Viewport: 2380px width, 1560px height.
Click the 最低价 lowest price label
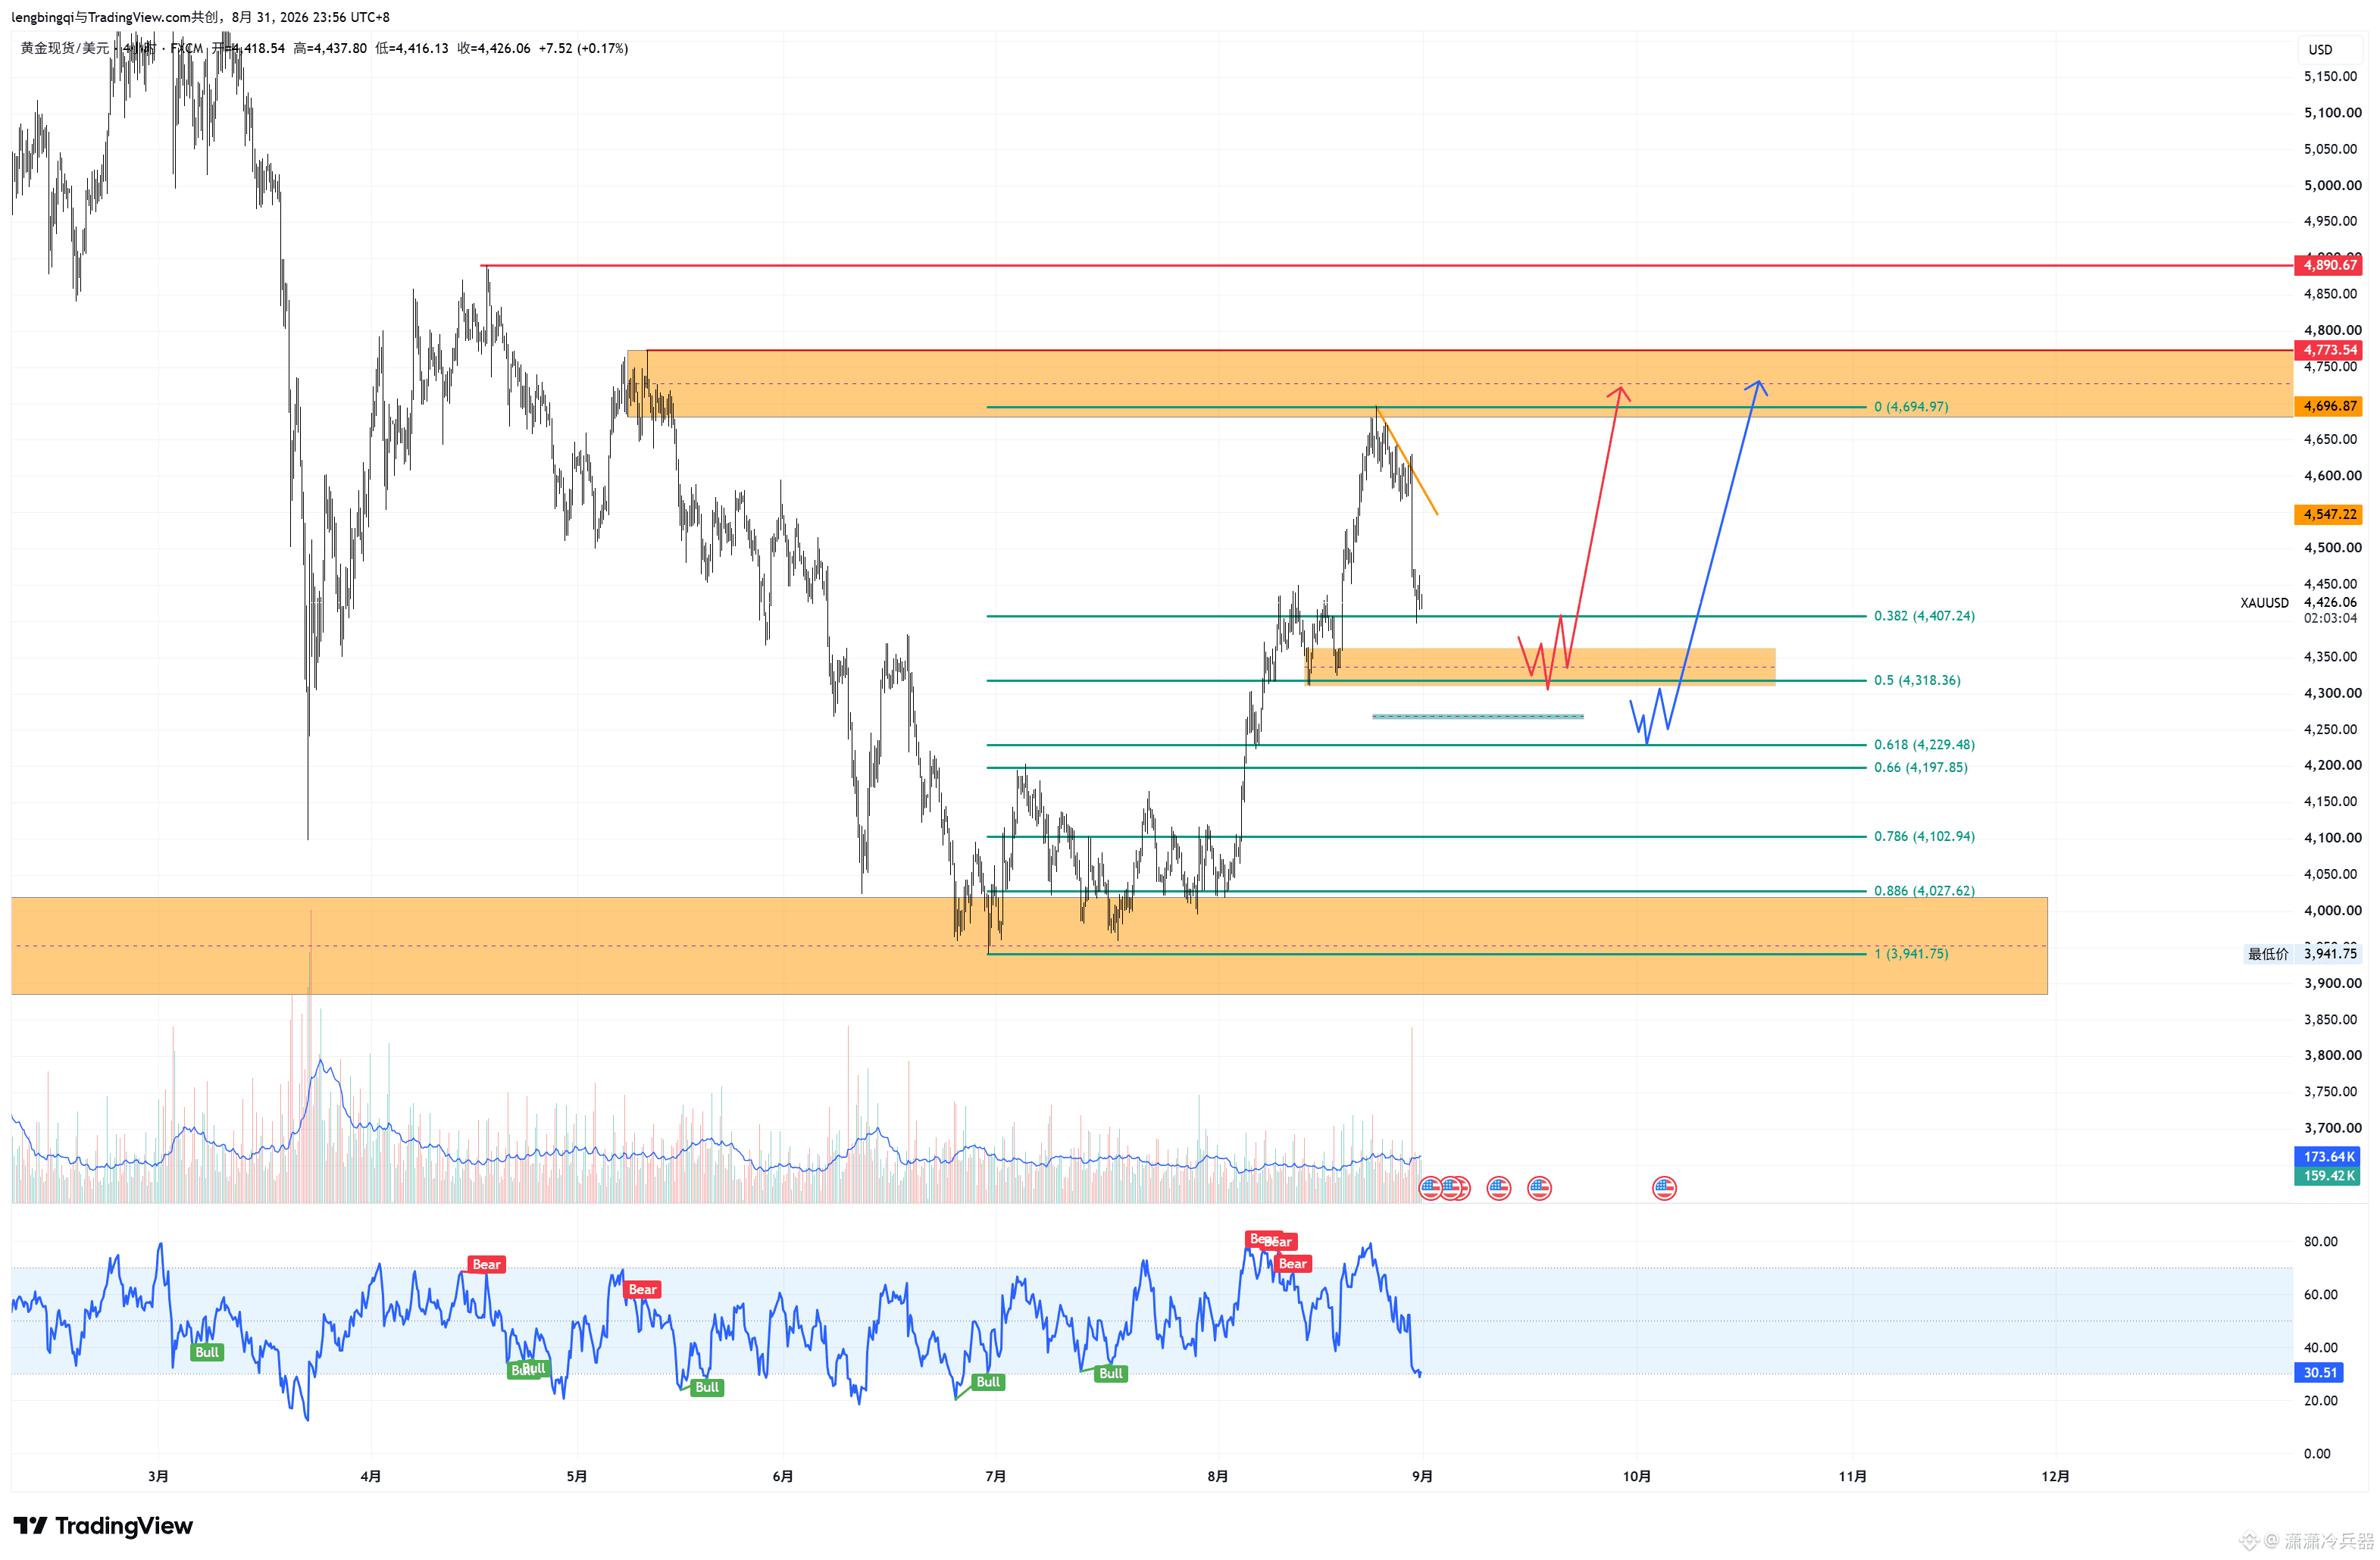coord(2268,954)
